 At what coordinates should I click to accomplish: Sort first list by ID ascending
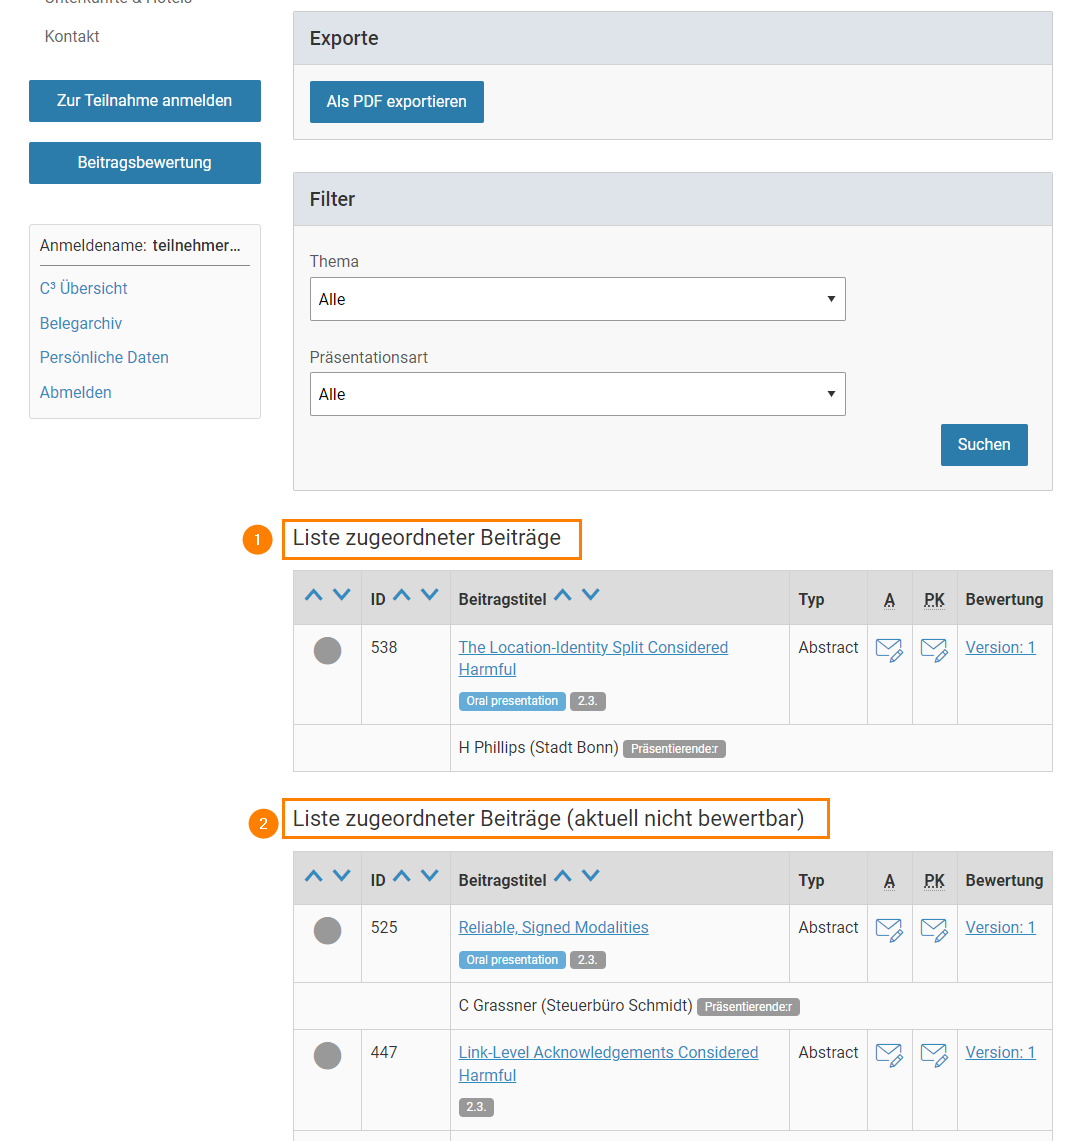click(402, 596)
